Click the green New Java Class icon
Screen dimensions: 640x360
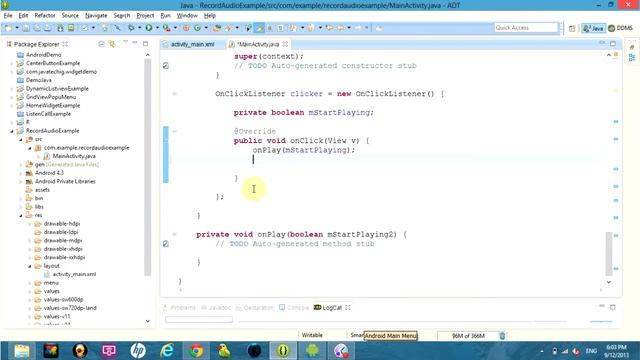(x=198, y=28)
